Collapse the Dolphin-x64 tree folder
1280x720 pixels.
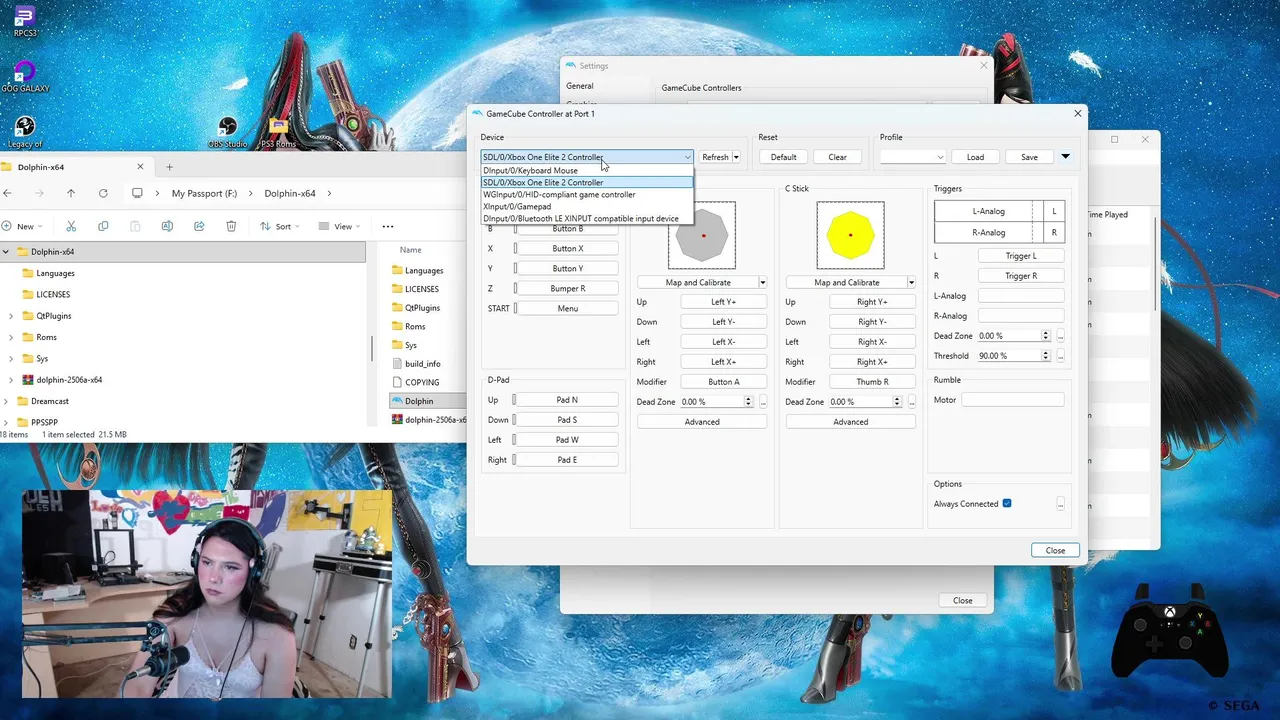point(6,252)
